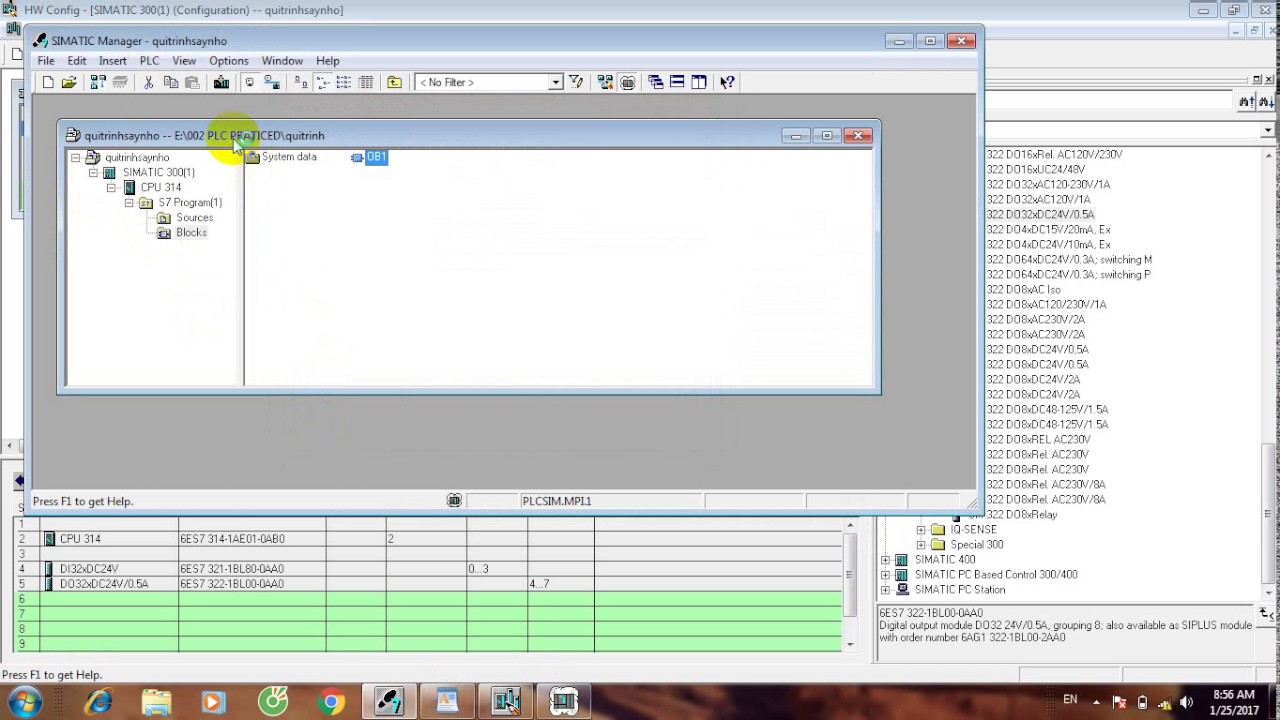Toggle Small Icons view mode
Image resolution: width=1280 pixels, height=720 pixels.
(322, 82)
